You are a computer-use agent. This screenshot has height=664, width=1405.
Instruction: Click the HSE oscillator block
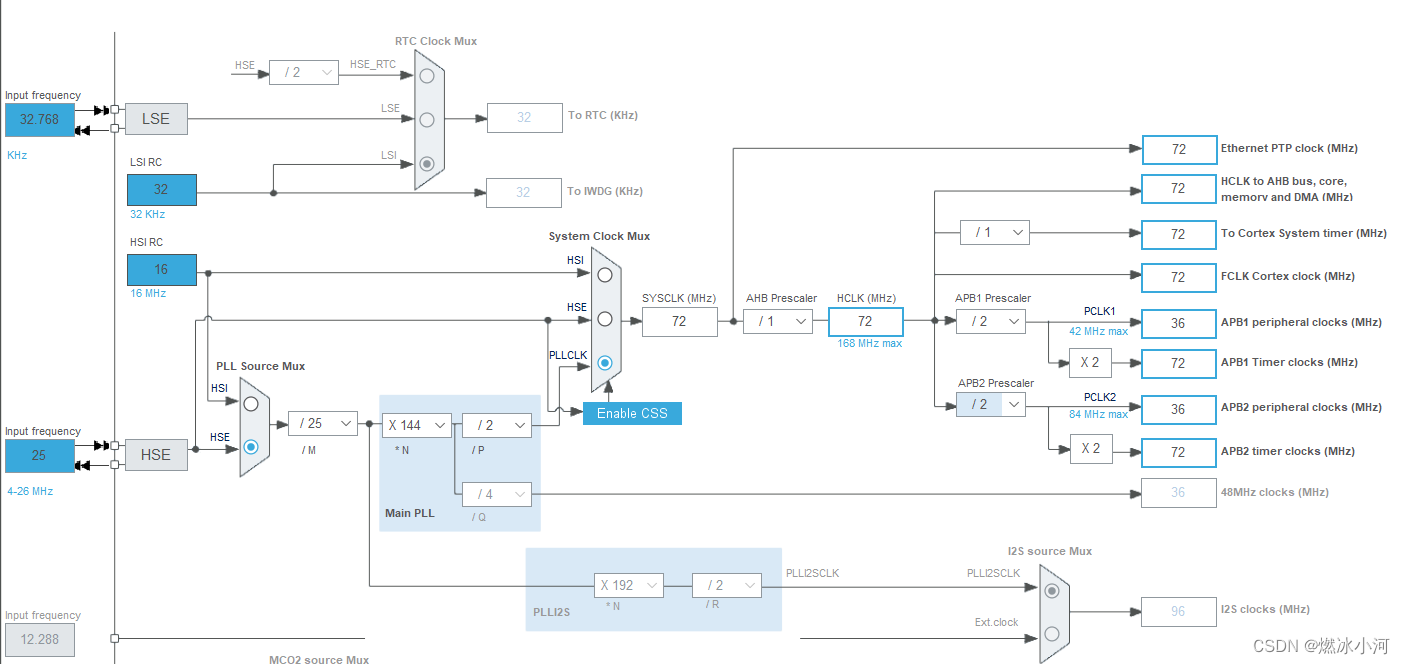156,454
